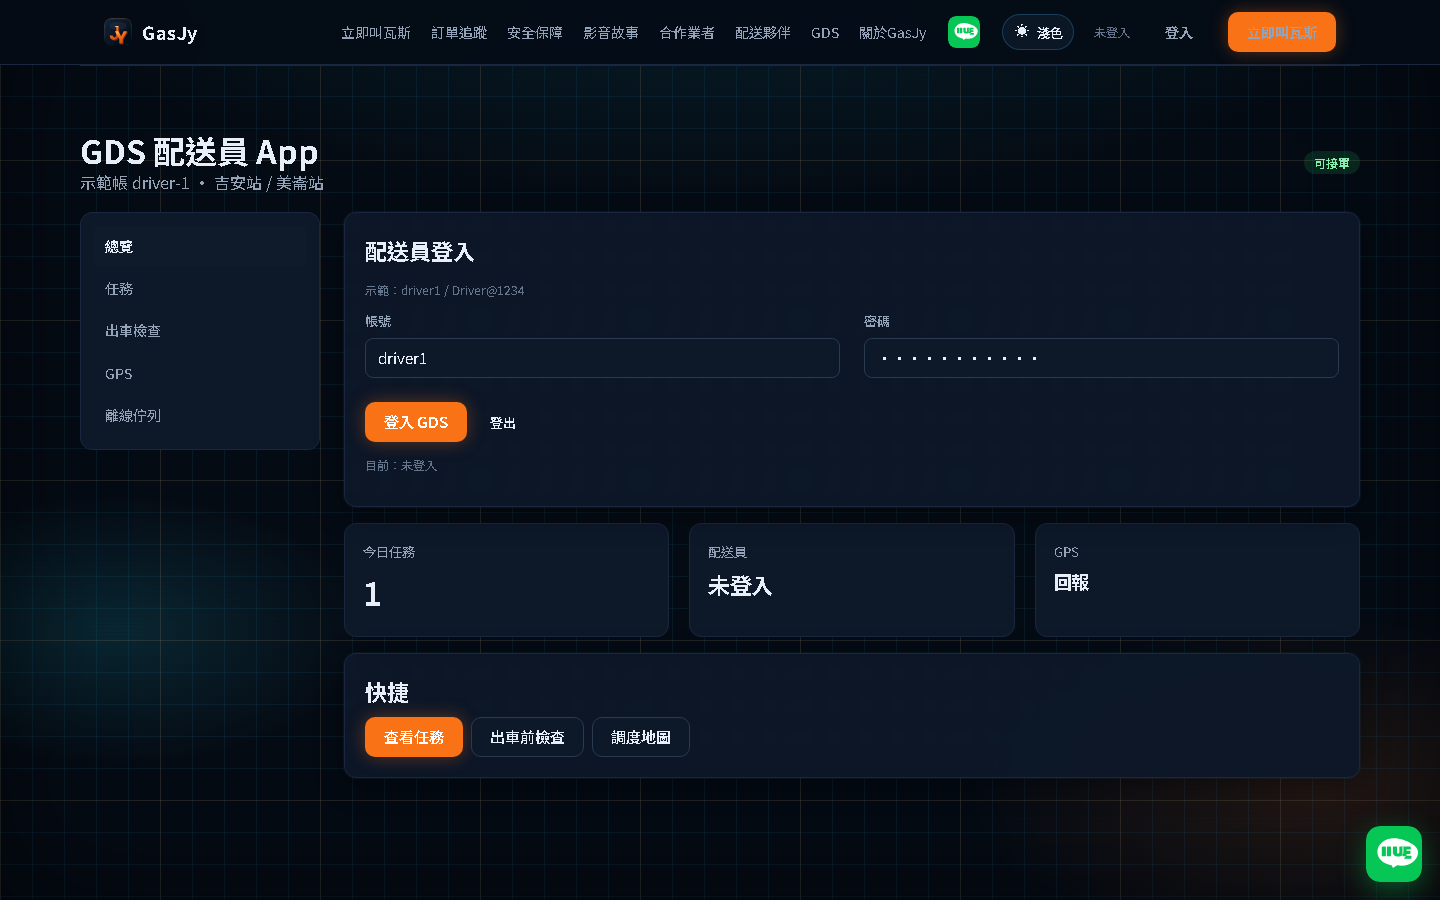The width and height of the screenshot is (1440, 900).
Task: Open the 調度地圖 shortcut button
Action: (641, 737)
